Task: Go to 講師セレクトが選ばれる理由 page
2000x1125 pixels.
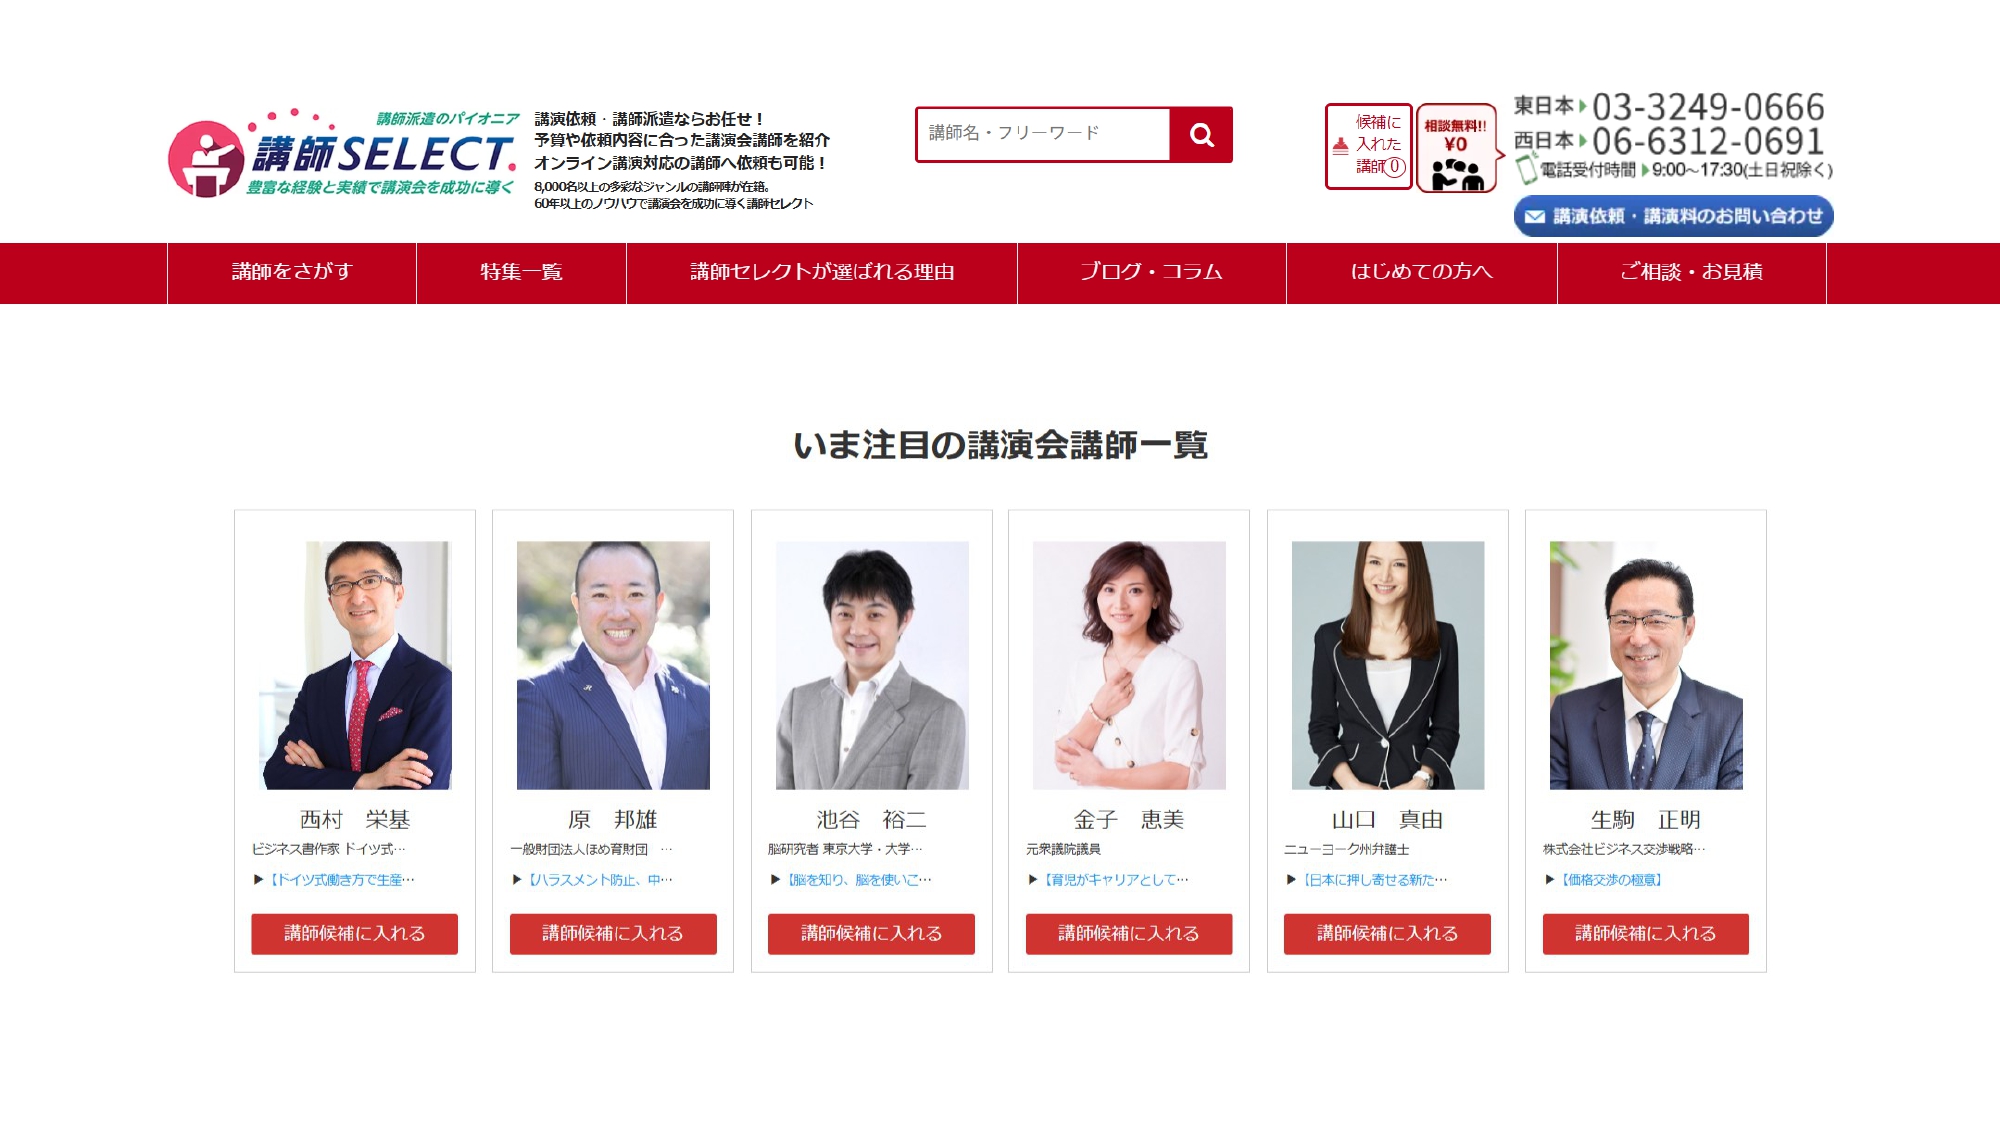Action: pyautogui.click(x=822, y=272)
